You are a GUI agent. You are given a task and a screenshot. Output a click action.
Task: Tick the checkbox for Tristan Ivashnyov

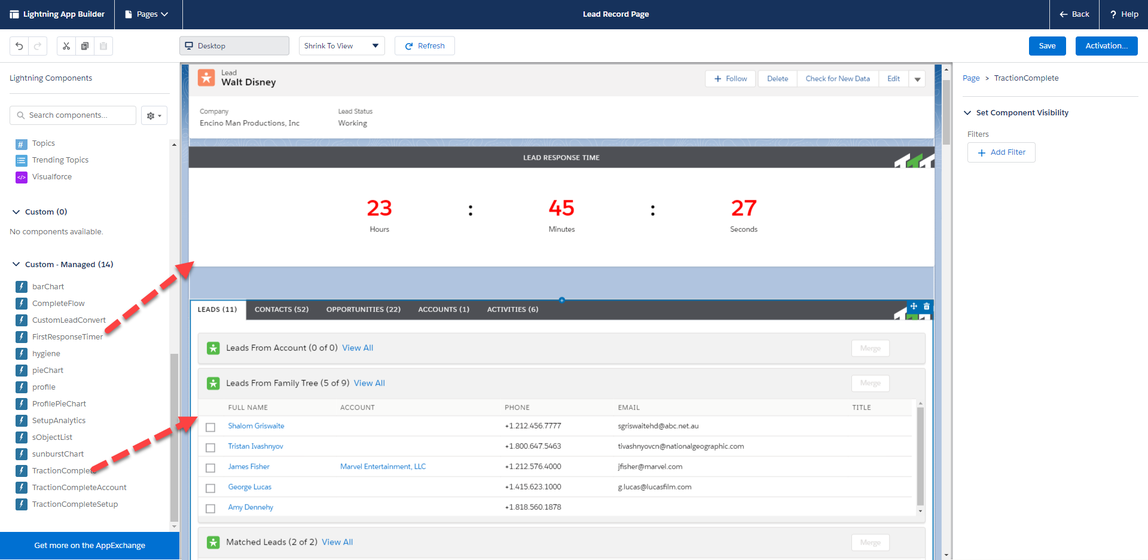click(x=211, y=447)
